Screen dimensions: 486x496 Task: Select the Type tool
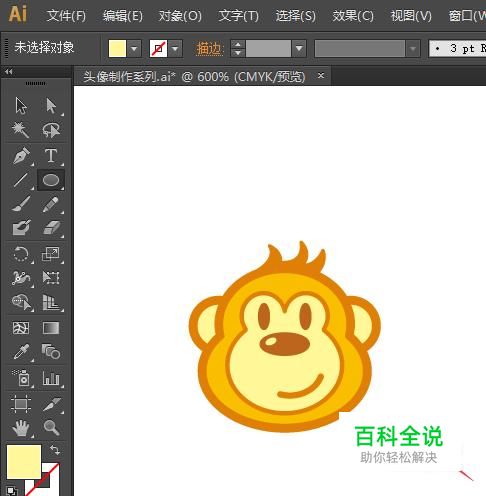51,156
